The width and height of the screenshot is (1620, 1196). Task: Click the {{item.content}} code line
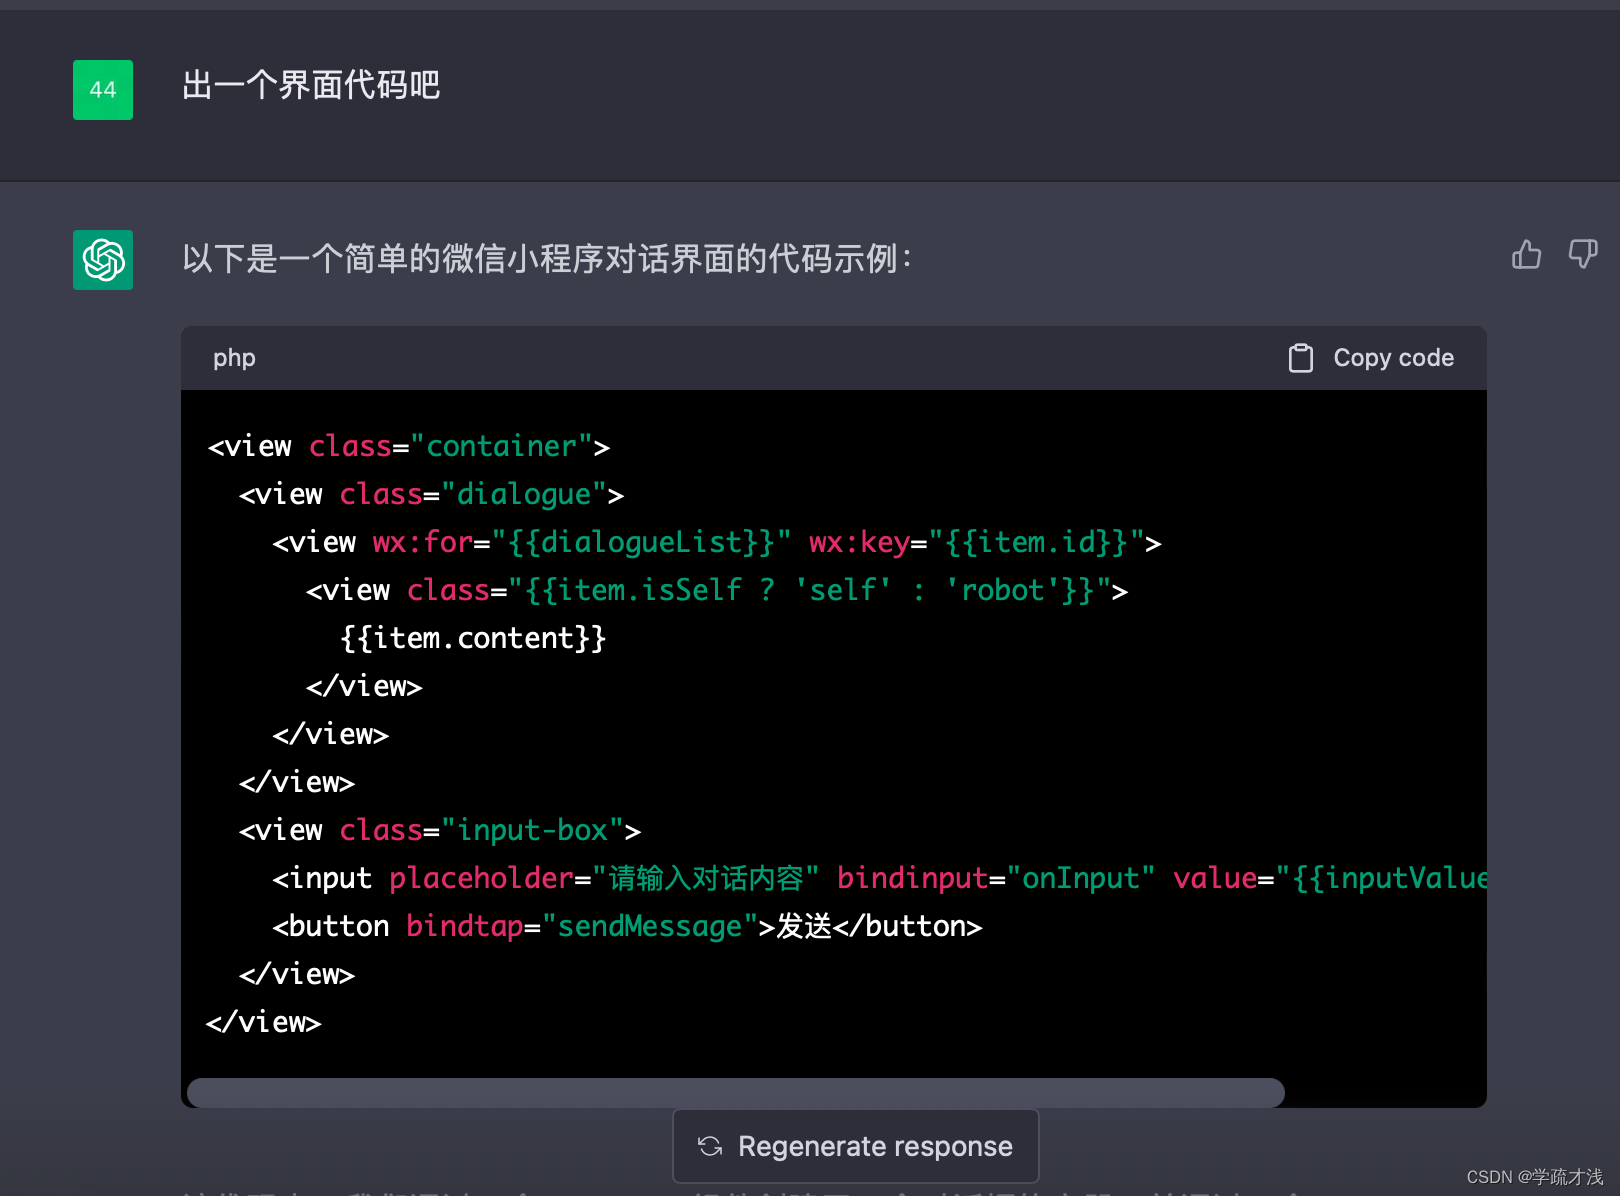[473, 638]
